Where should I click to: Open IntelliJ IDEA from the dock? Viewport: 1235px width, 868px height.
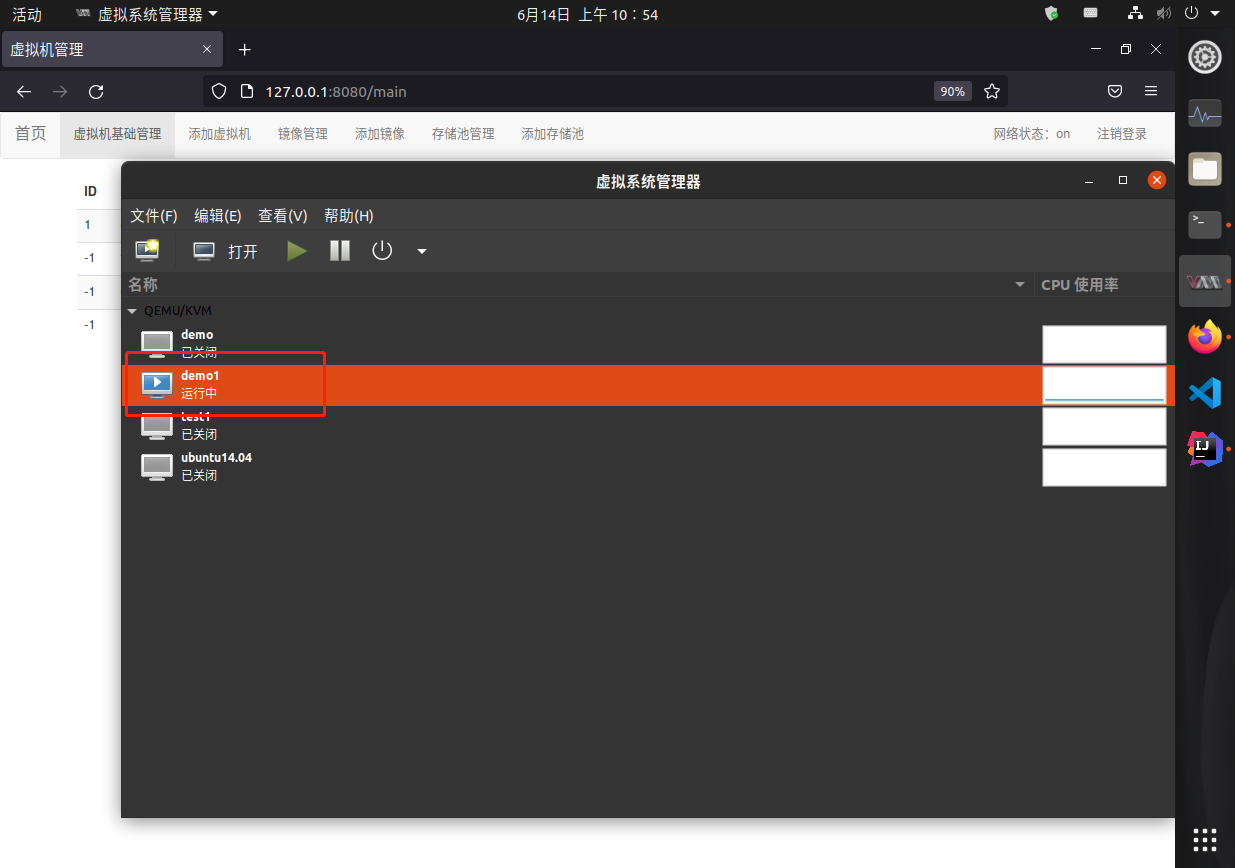tap(1205, 449)
